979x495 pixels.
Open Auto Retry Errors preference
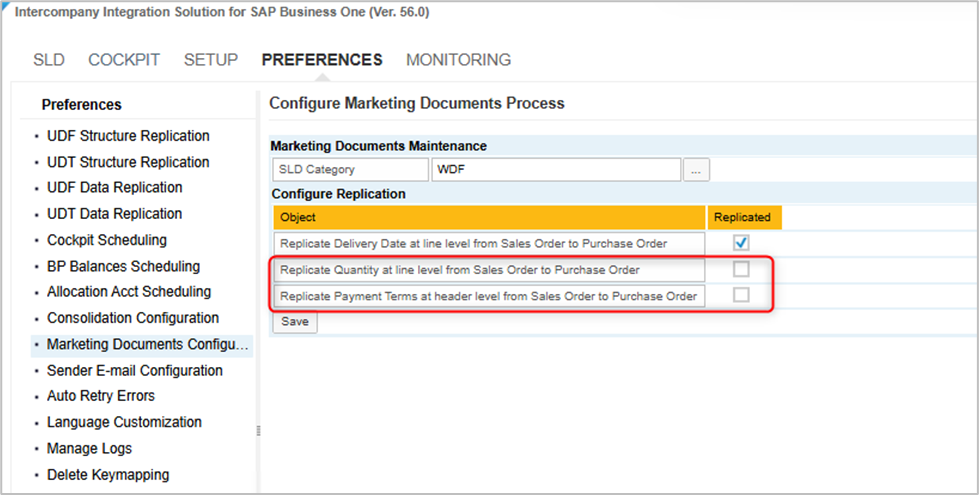101,396
